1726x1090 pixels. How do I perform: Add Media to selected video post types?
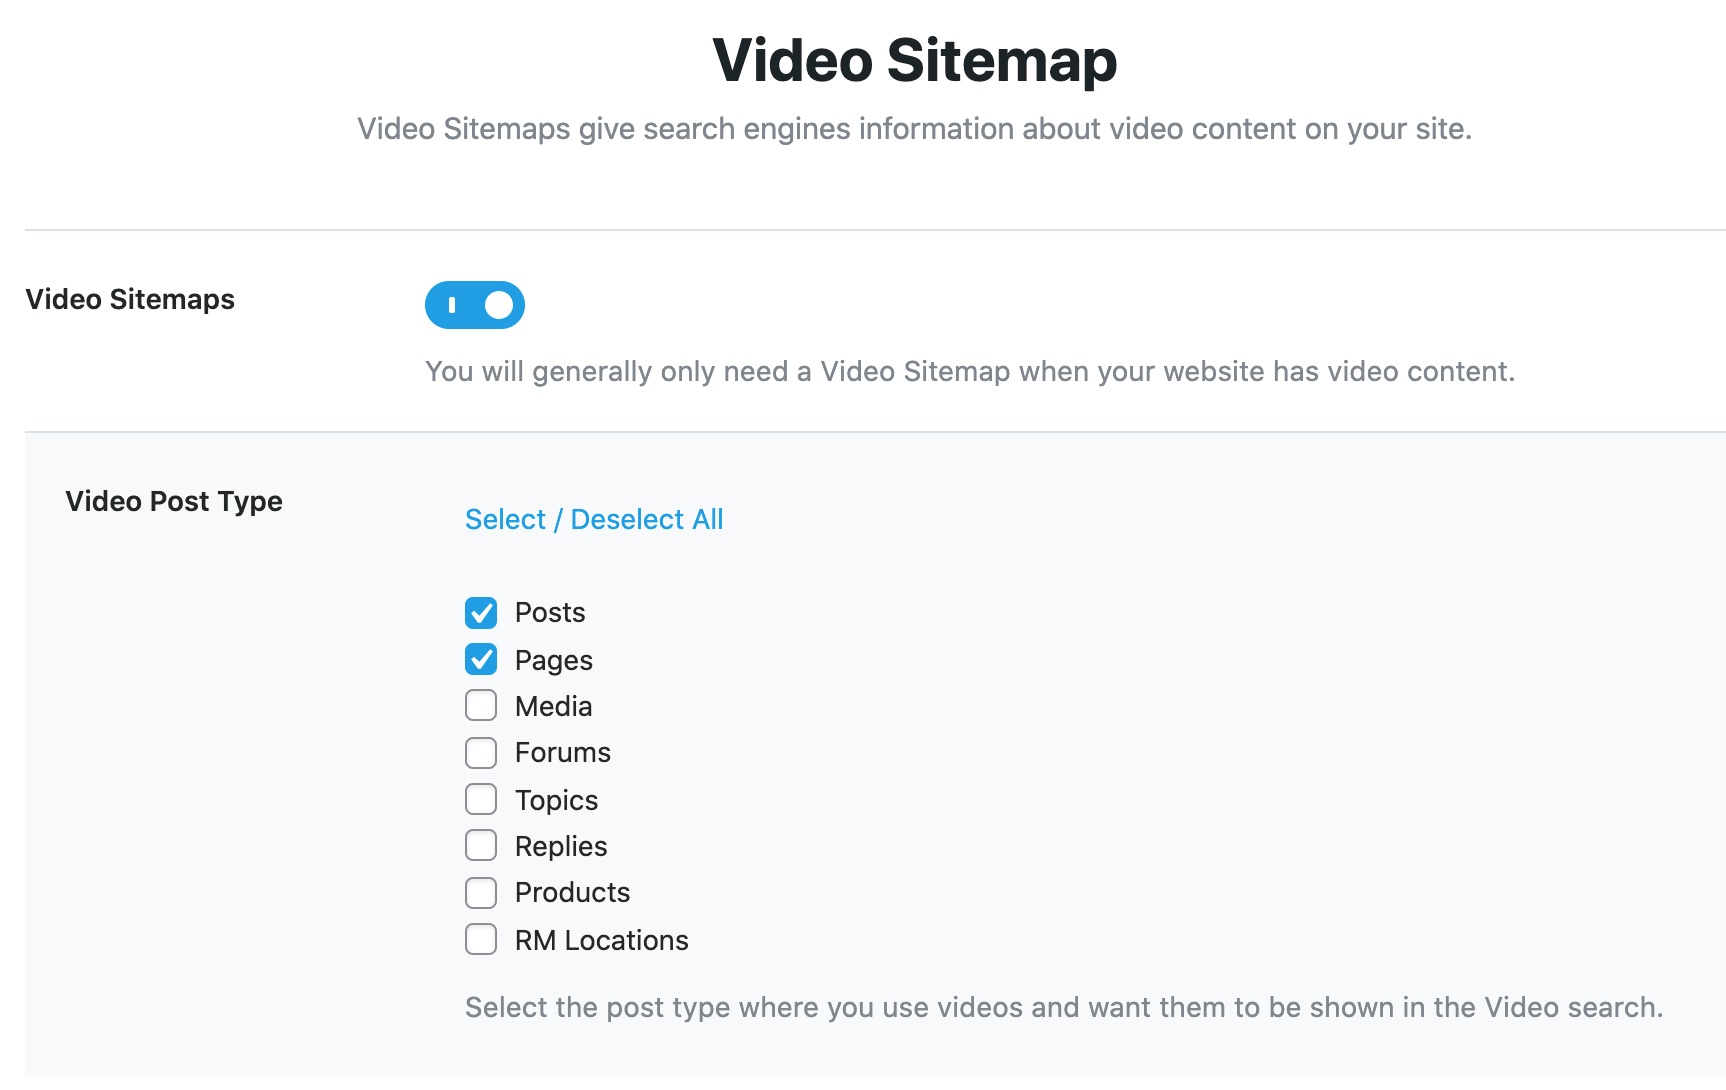point(481,705)
